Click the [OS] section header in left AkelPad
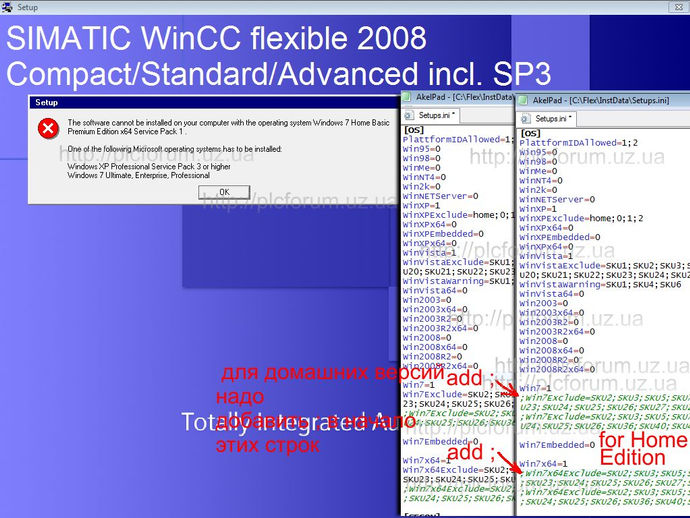The height and width of the screenshot is (518, 690). (414, 130)
